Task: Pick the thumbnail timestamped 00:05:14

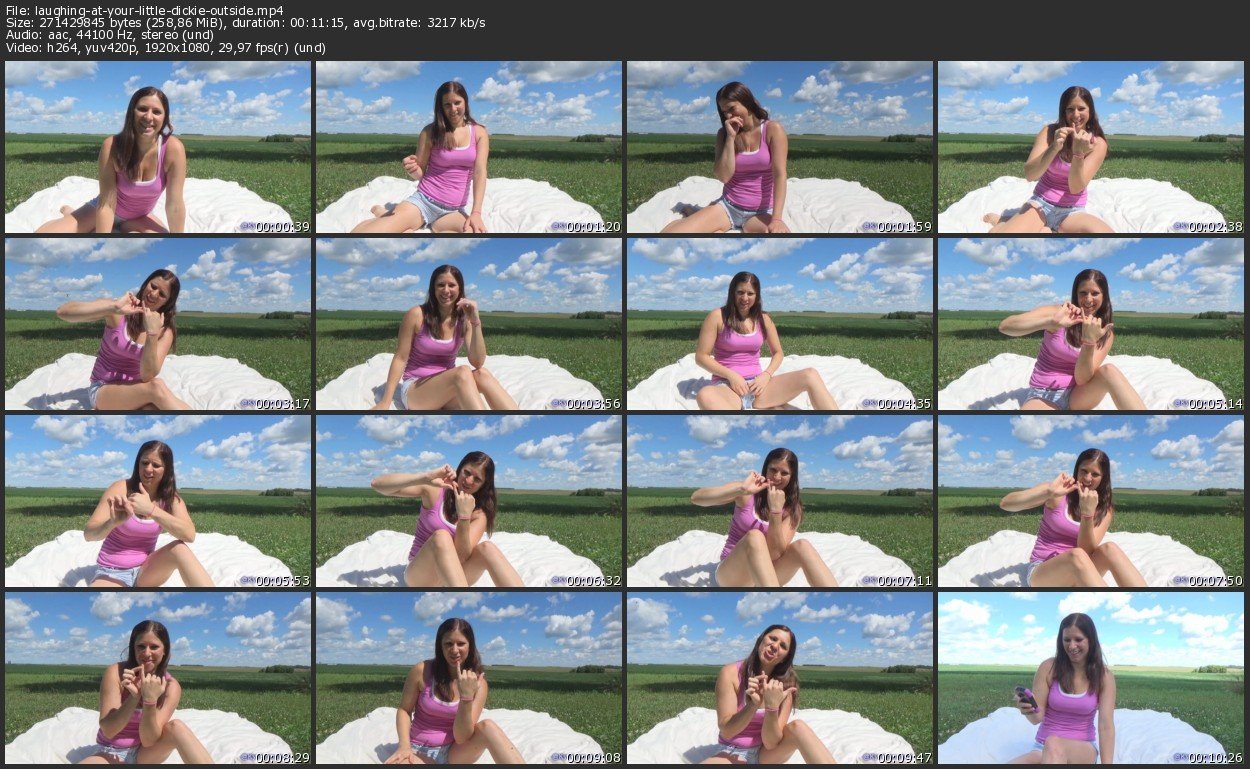Action: pos(1091,324)
